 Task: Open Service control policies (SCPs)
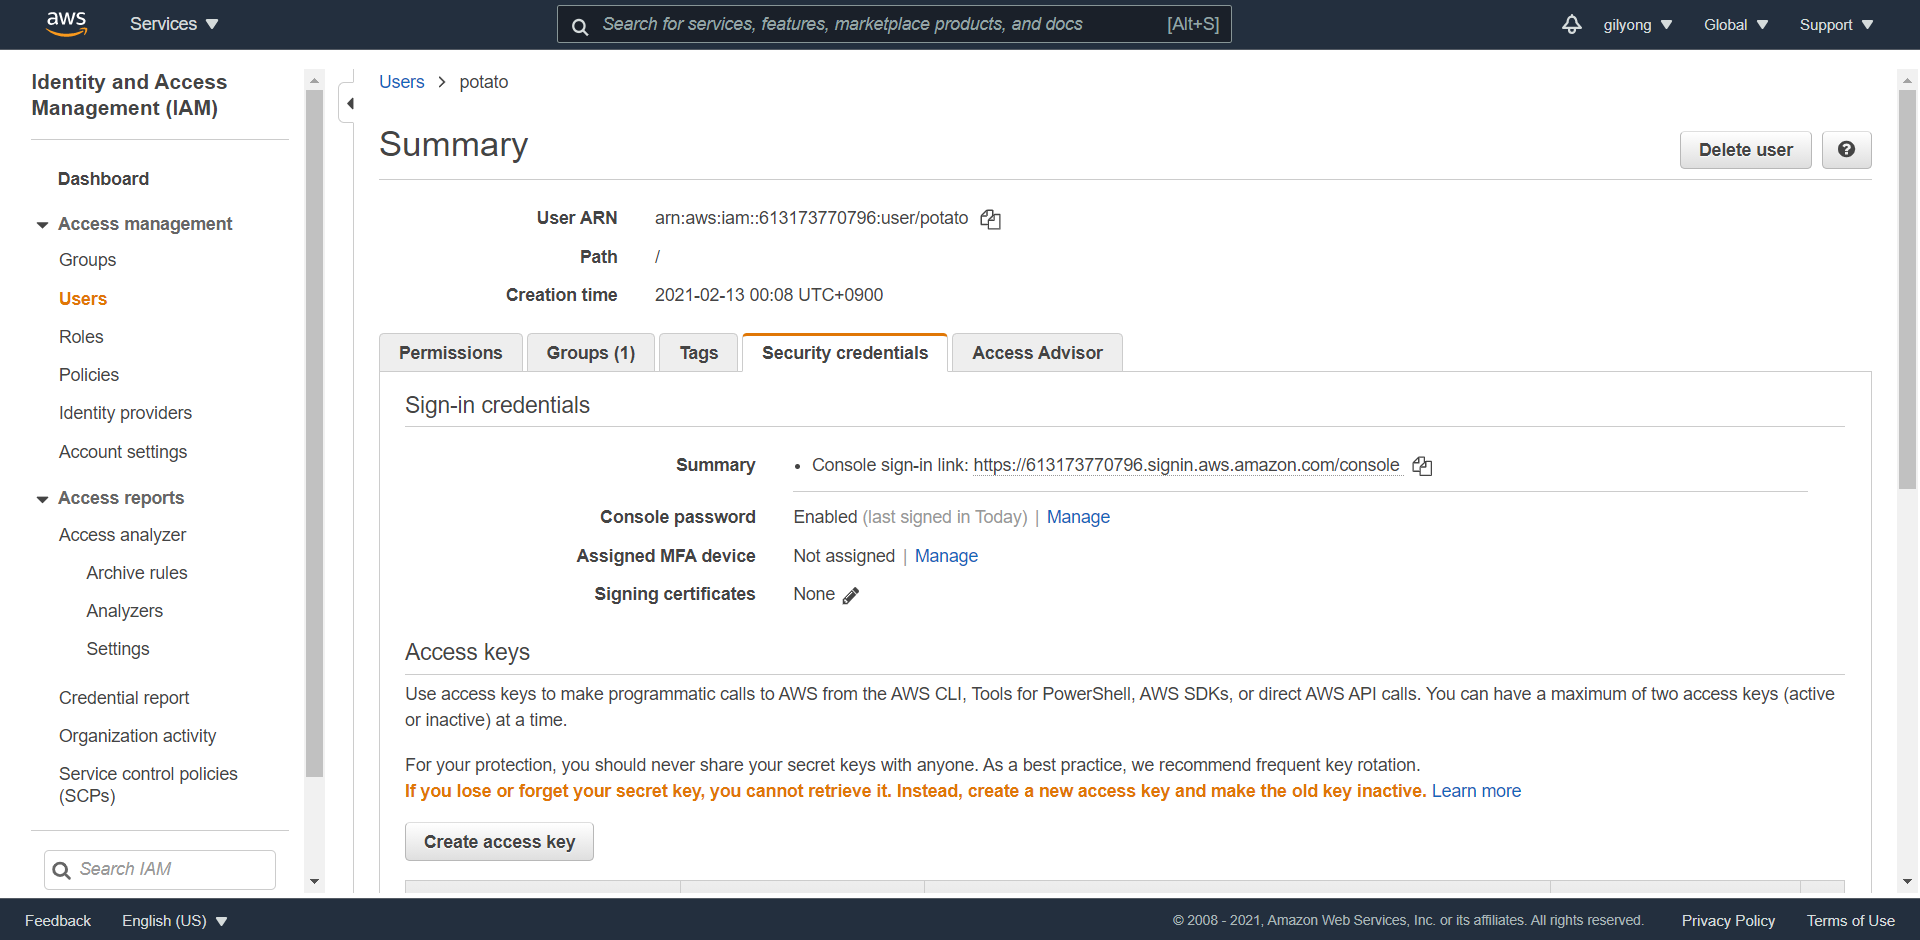148,785
